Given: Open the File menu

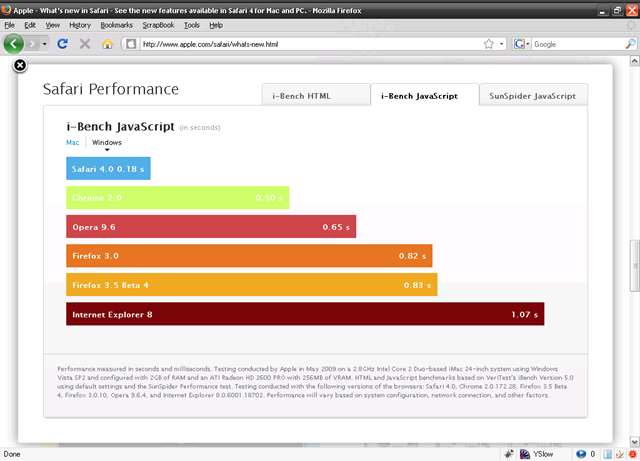Looking at the screenshot, I should coord(9,25).
